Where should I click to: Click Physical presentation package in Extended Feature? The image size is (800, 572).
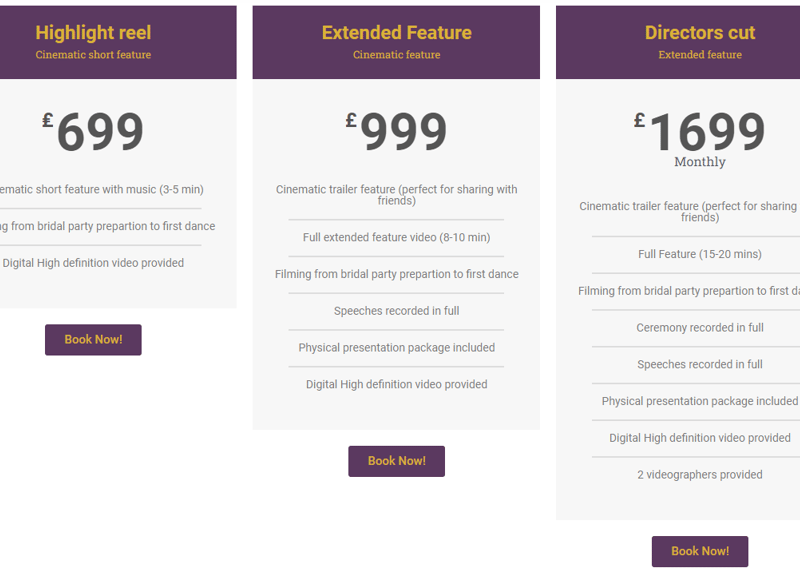pos(396,348)
